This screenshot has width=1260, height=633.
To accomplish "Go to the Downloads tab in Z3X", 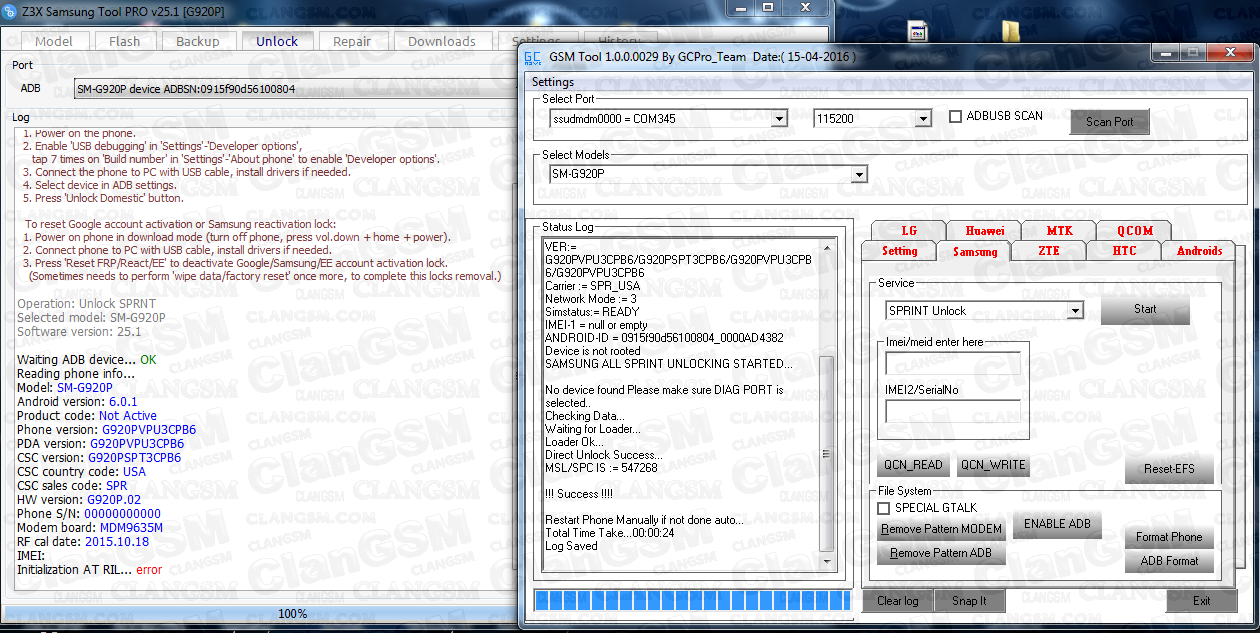I will tap(442, 41).
